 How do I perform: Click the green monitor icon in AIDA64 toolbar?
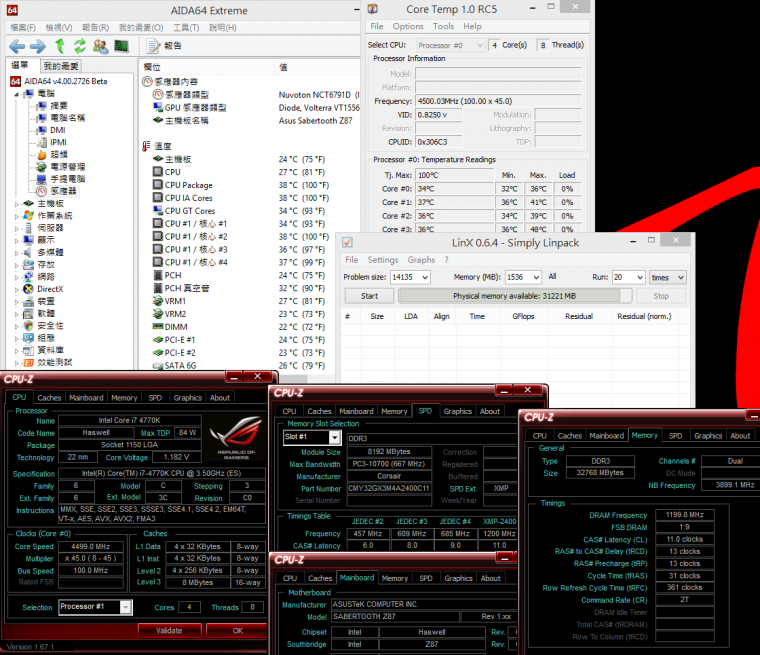click(x=121, y=46)
